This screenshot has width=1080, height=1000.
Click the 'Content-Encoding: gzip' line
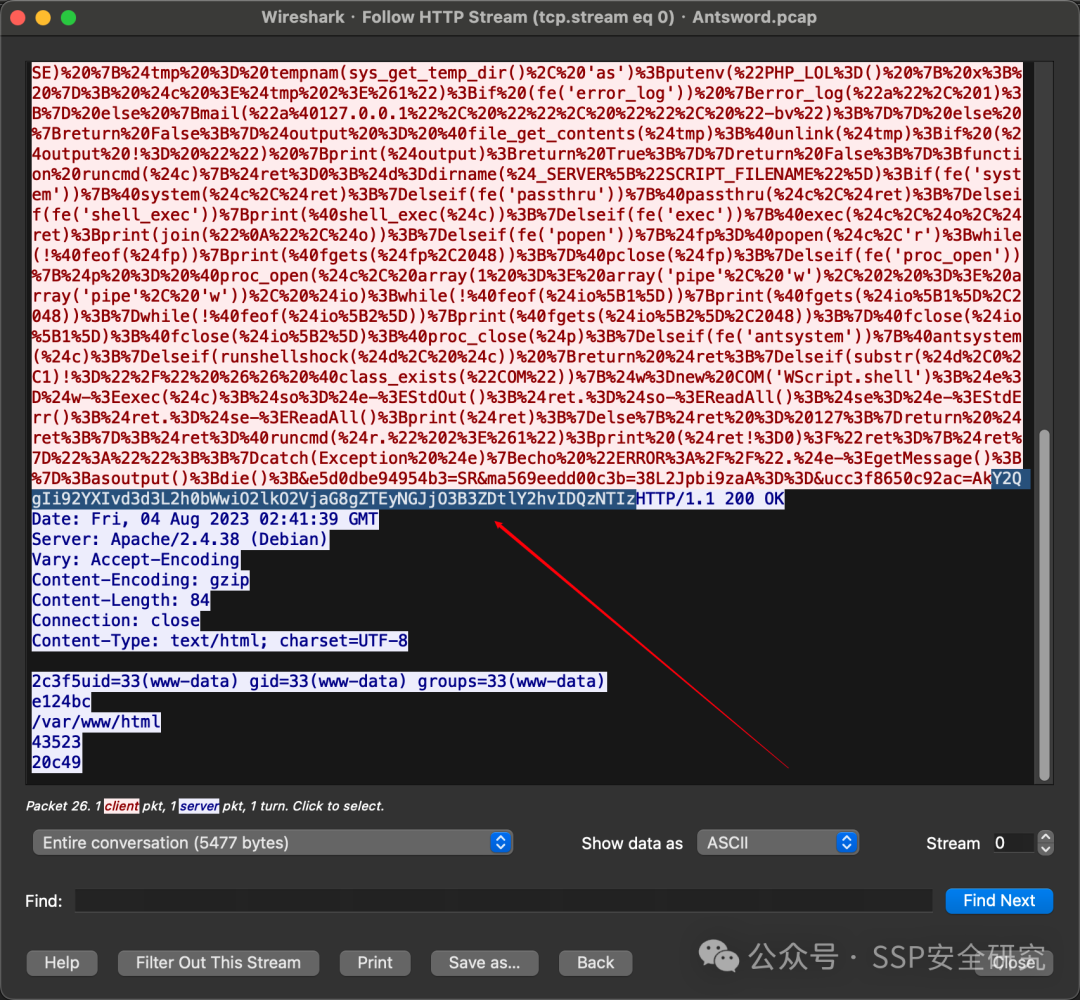(x=141, y=579)
